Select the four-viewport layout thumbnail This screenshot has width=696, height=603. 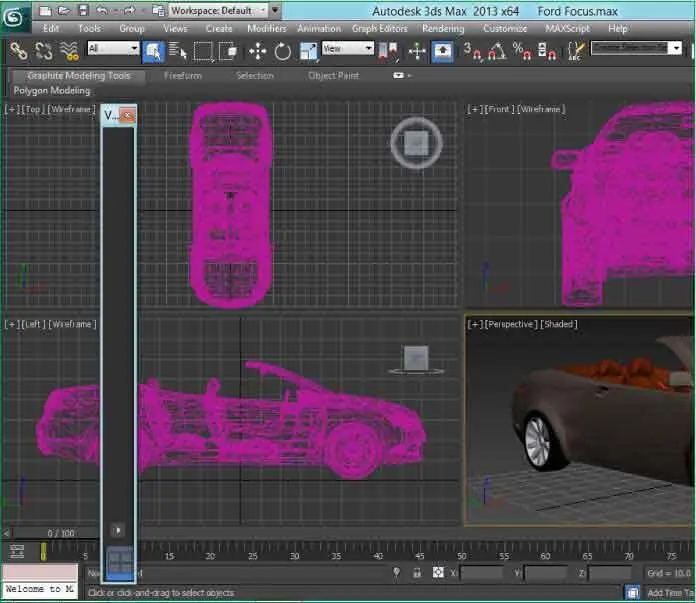click(x=120, y=563)
